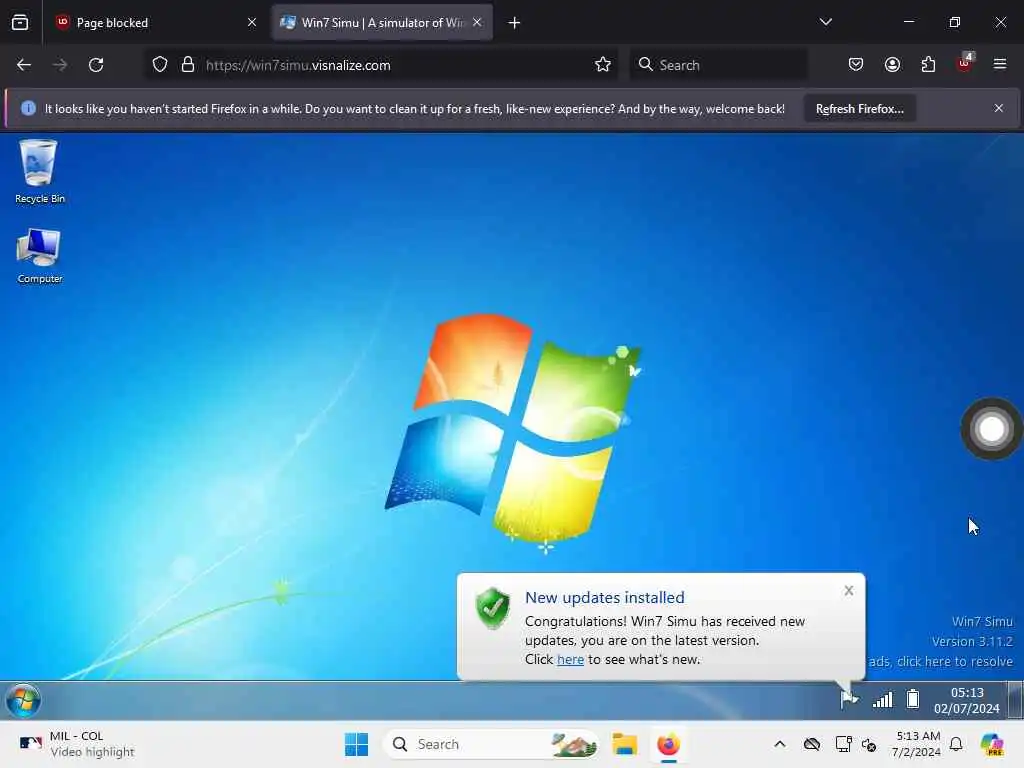Close the New updates installed balloon
This screenshot has height=768, width=1024.
point(848,591)
